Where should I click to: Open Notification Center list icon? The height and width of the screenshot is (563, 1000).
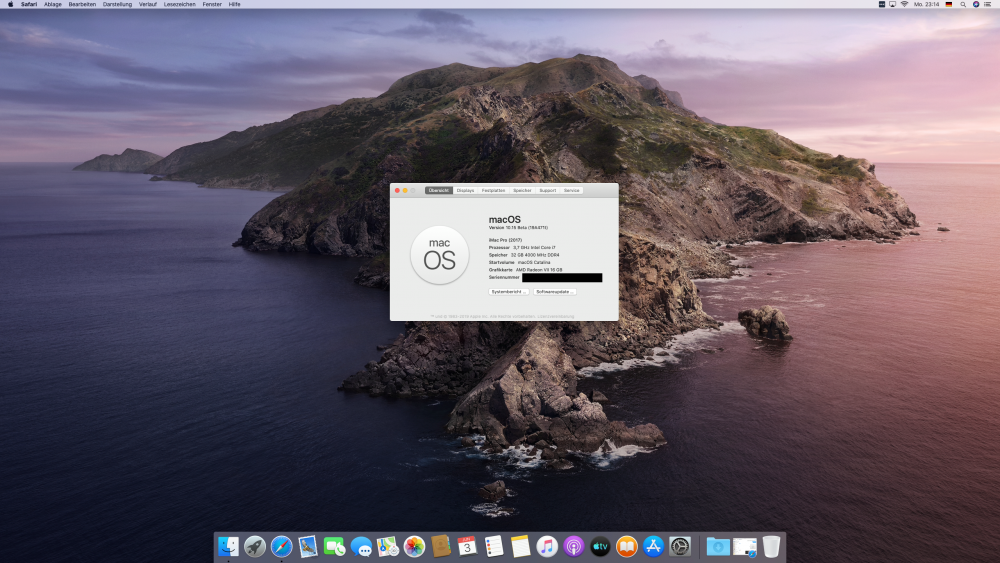[x=988, y=4]
